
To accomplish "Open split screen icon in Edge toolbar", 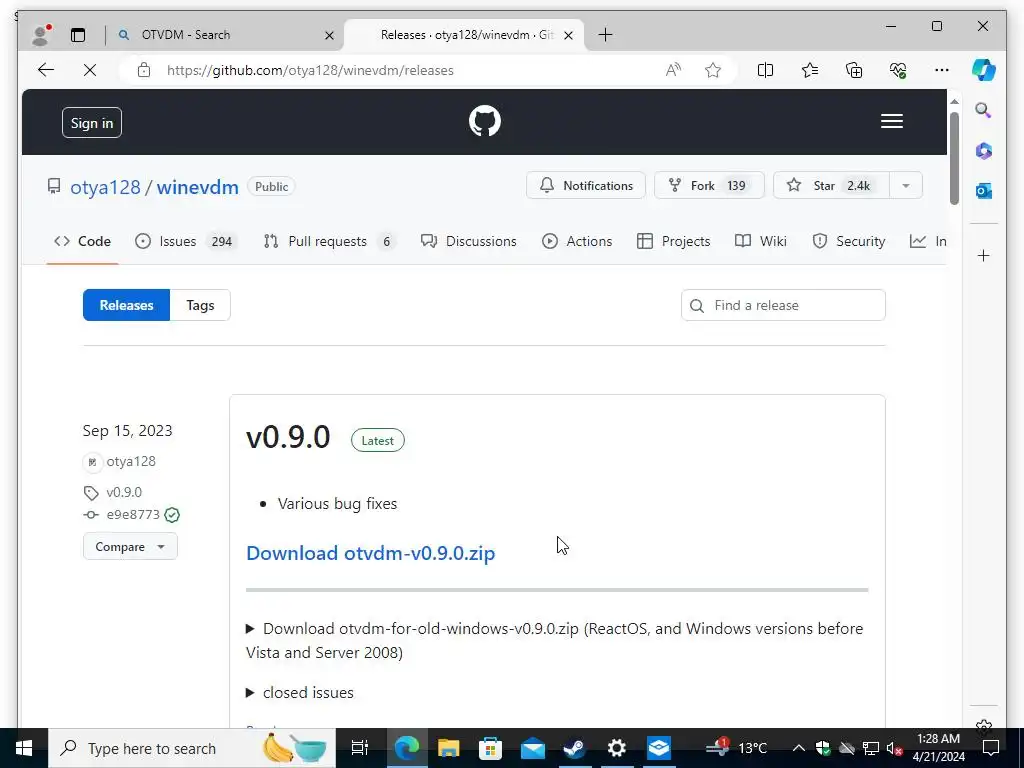I will tap(765, 70).
